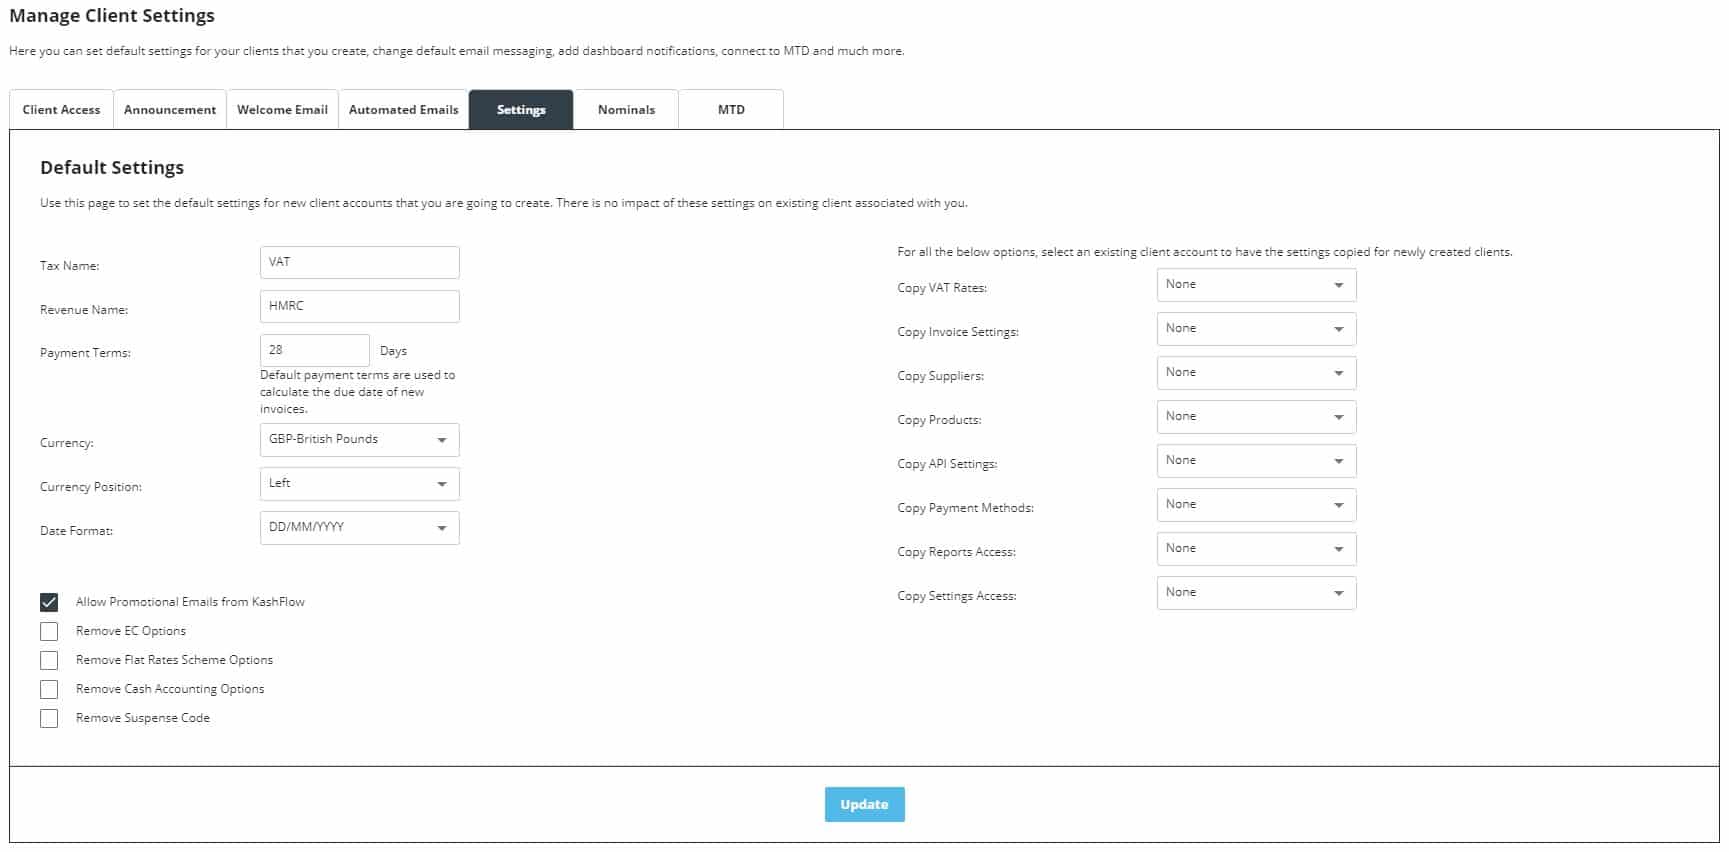Viewport: 1729px width, 852px height.
Task: Focus the Payment Terms days field
Action: click(x=314, y=350)
